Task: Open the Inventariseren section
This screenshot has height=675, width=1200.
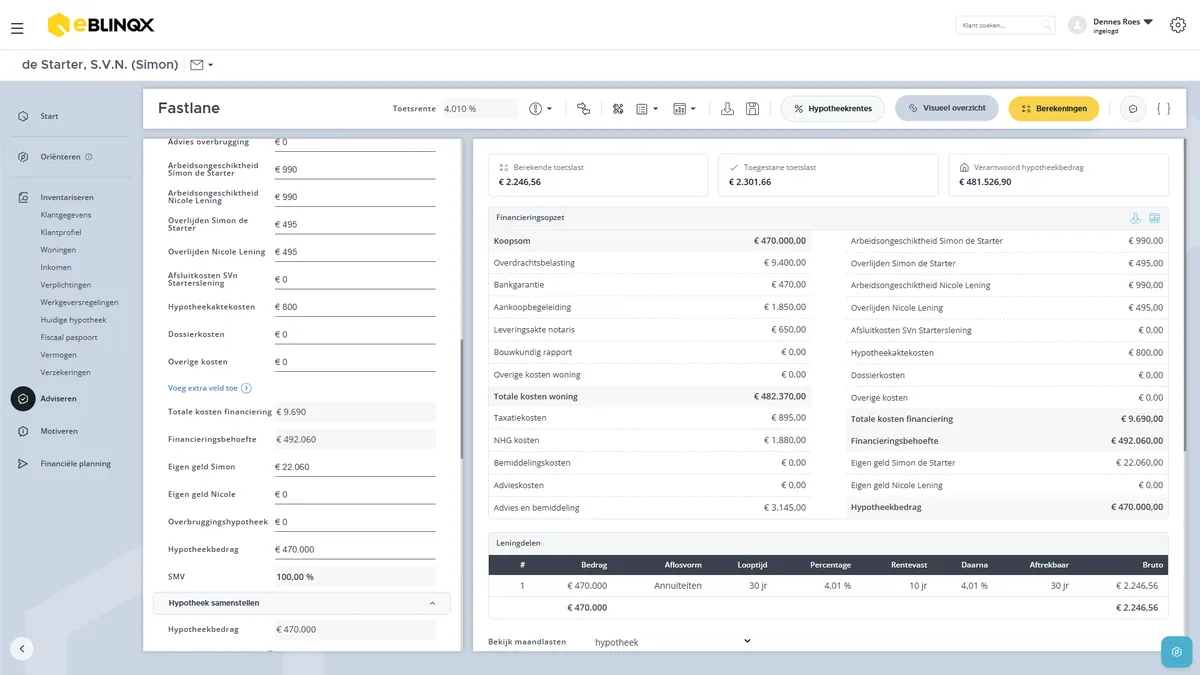Action: (66, 197)
